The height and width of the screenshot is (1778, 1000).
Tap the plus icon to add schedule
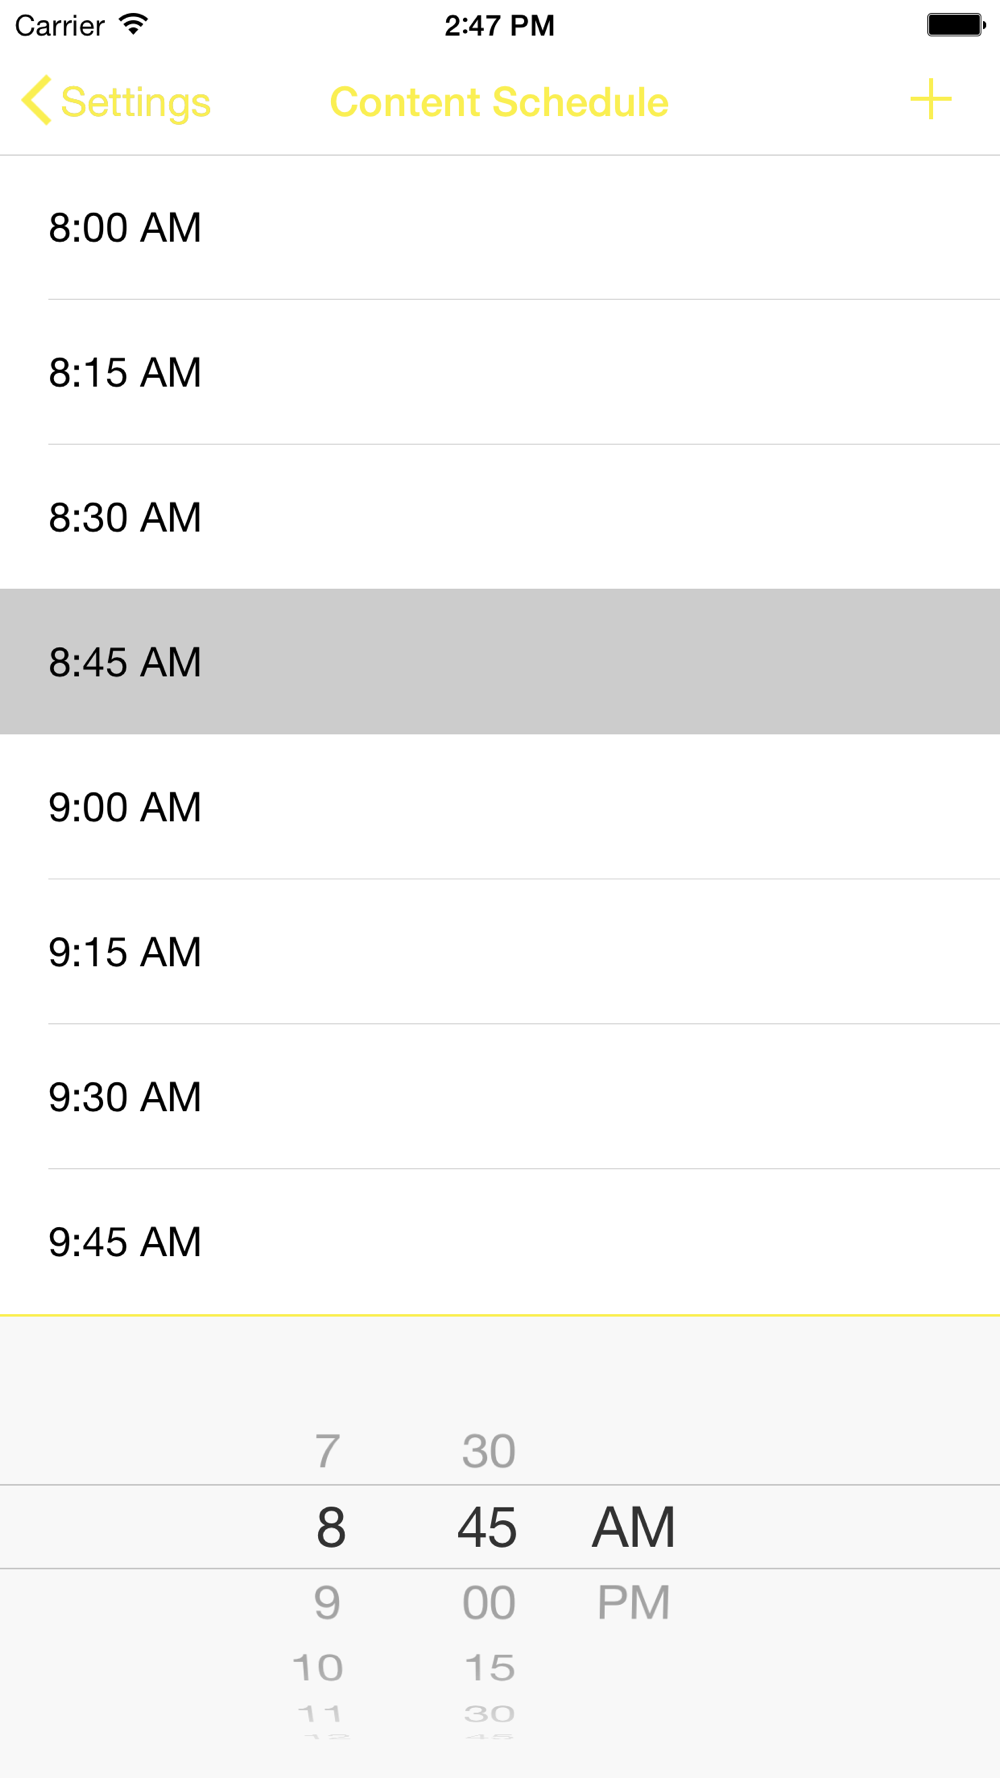[930, 100]
